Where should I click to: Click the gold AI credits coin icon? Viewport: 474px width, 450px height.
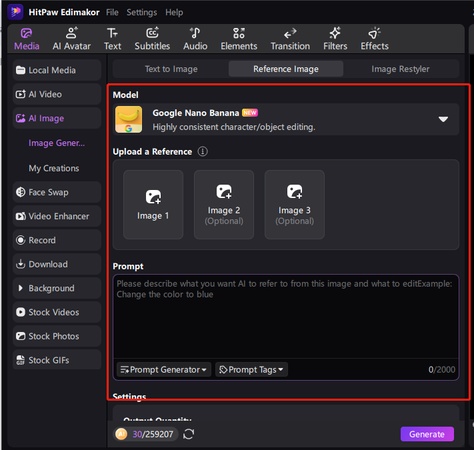[121, 434]
